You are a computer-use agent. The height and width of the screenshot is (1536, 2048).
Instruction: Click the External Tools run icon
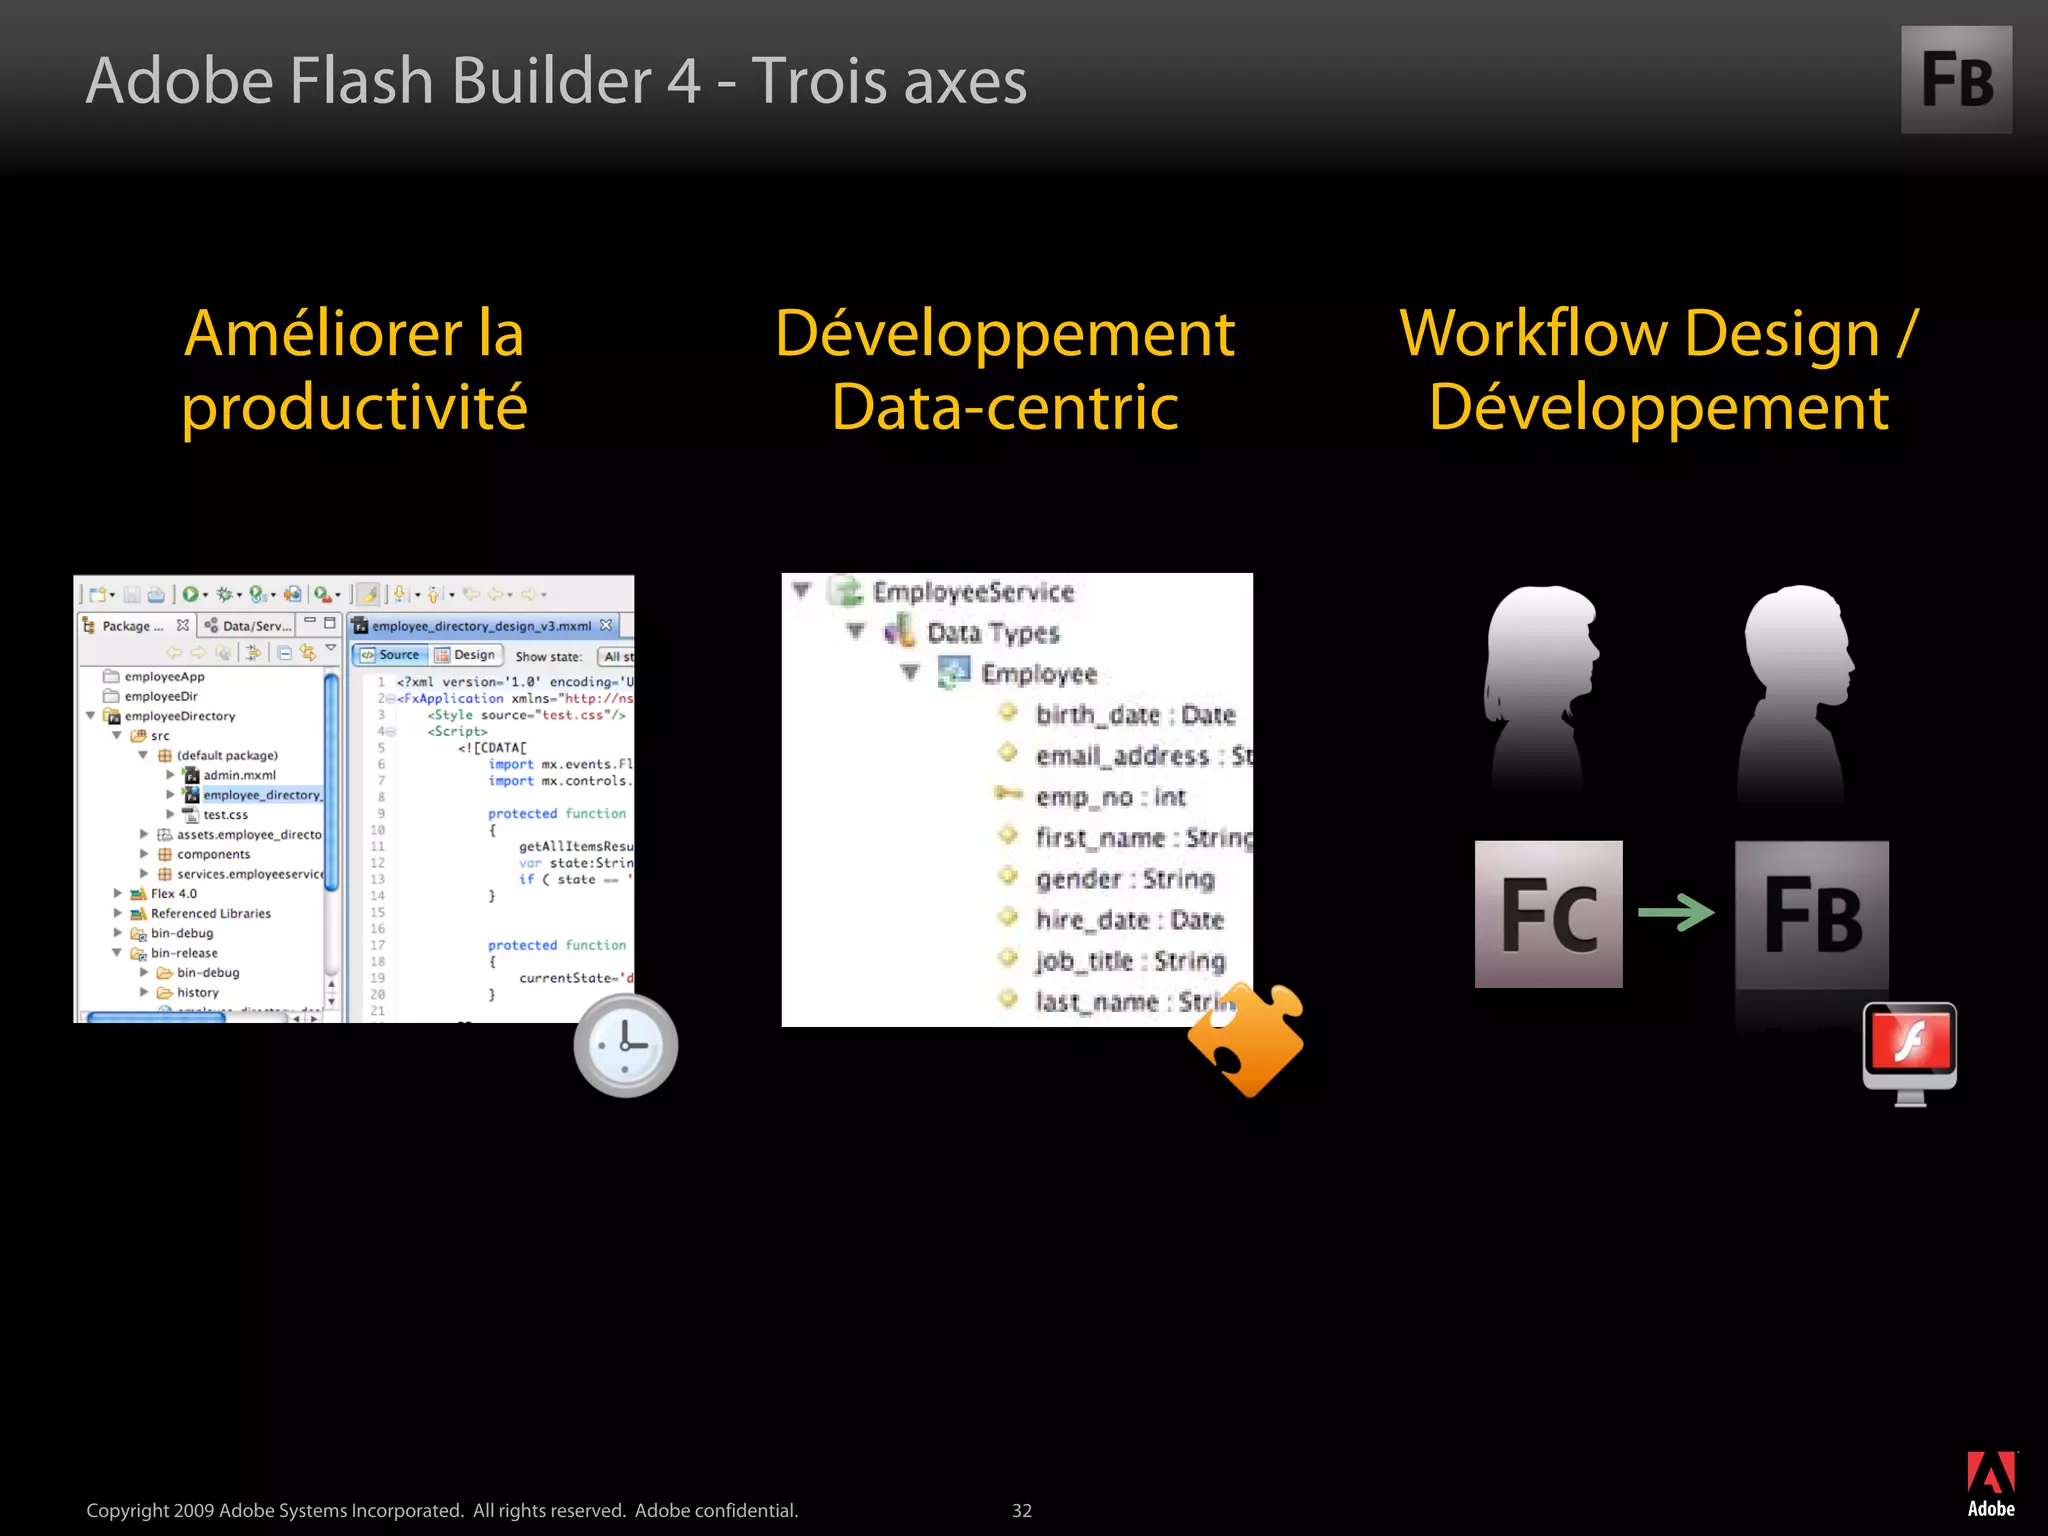322,594
